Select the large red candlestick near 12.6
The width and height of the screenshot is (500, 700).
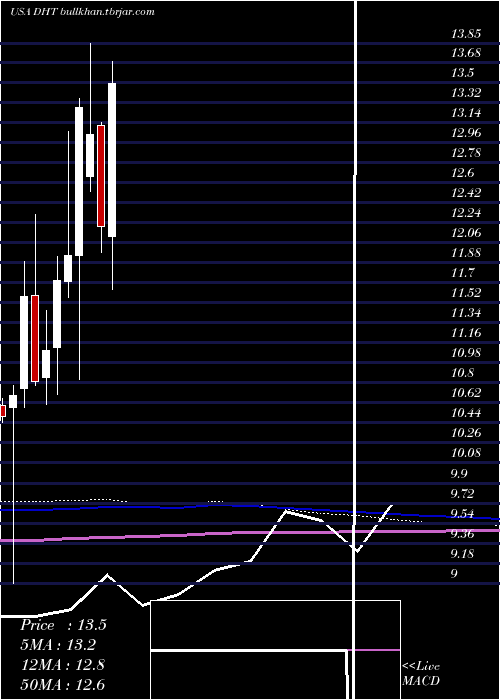(x=101, y=176)
